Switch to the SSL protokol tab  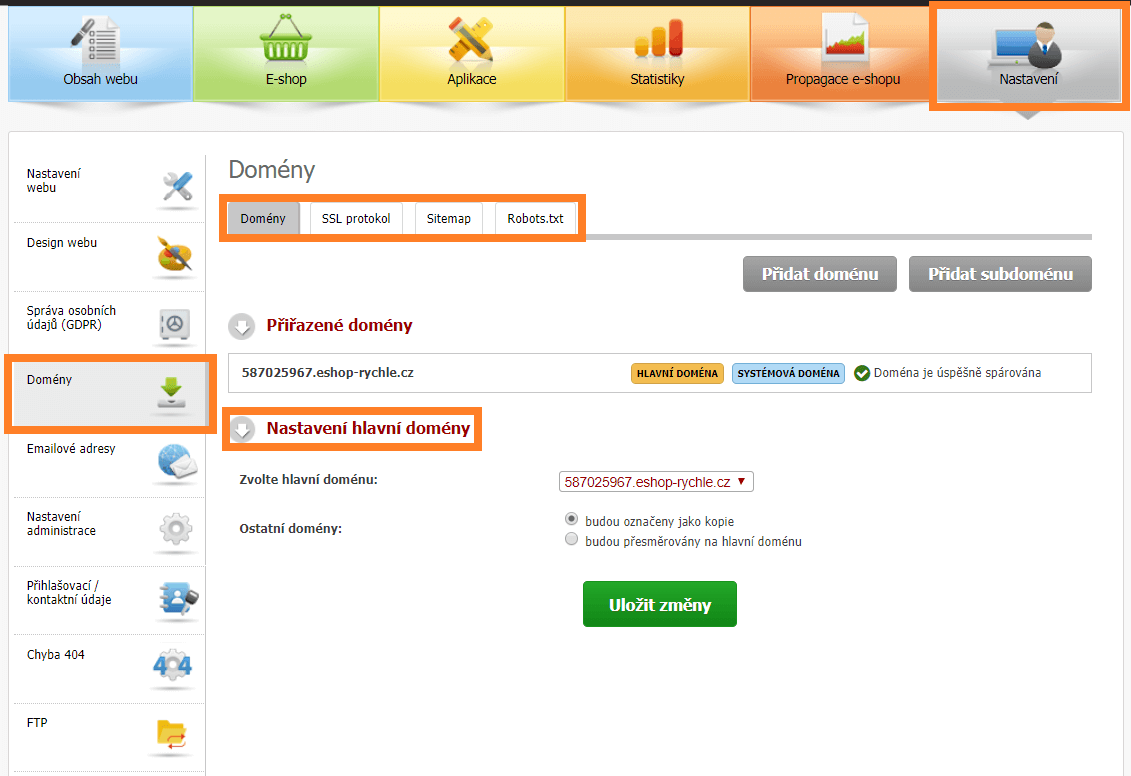click(356, 219)
